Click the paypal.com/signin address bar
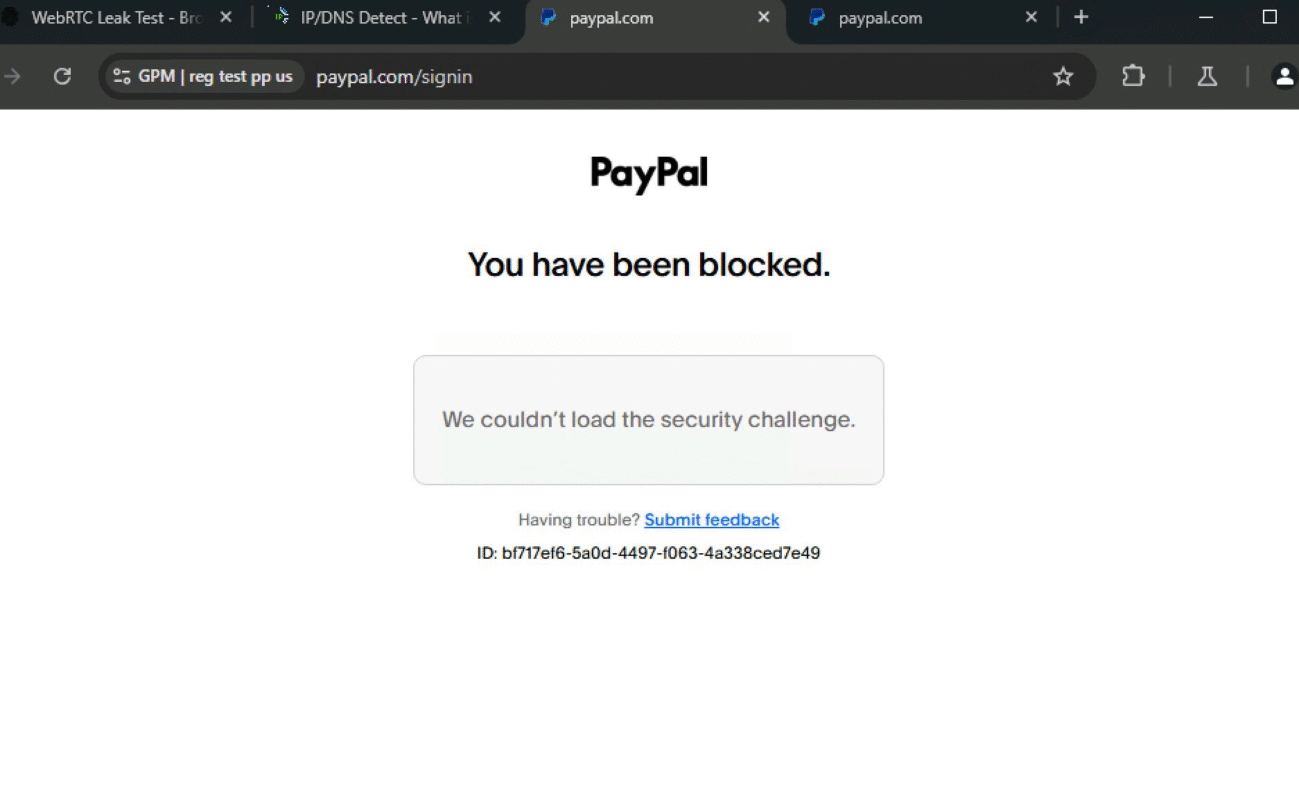The image size is (1299, 800). pyautogui.click(x=680, y=76)
